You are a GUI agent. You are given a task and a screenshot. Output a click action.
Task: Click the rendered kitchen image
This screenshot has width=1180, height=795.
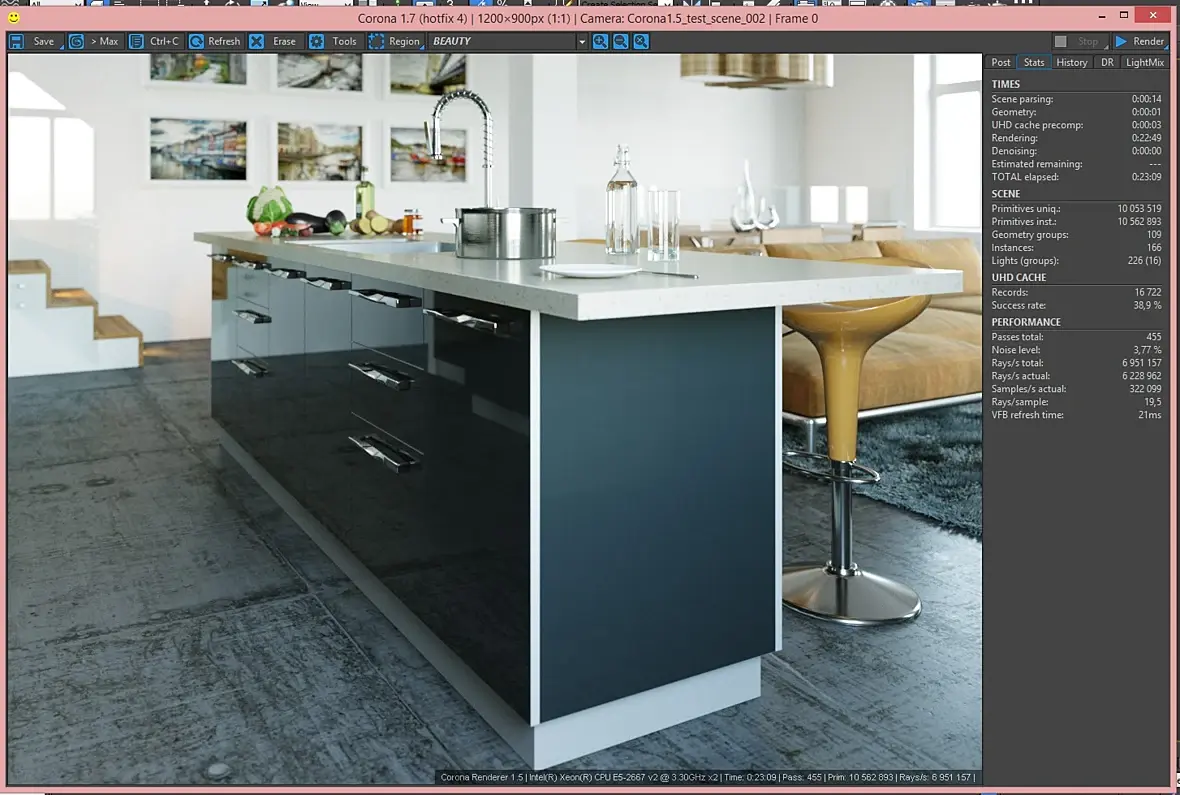click(494, 419)
